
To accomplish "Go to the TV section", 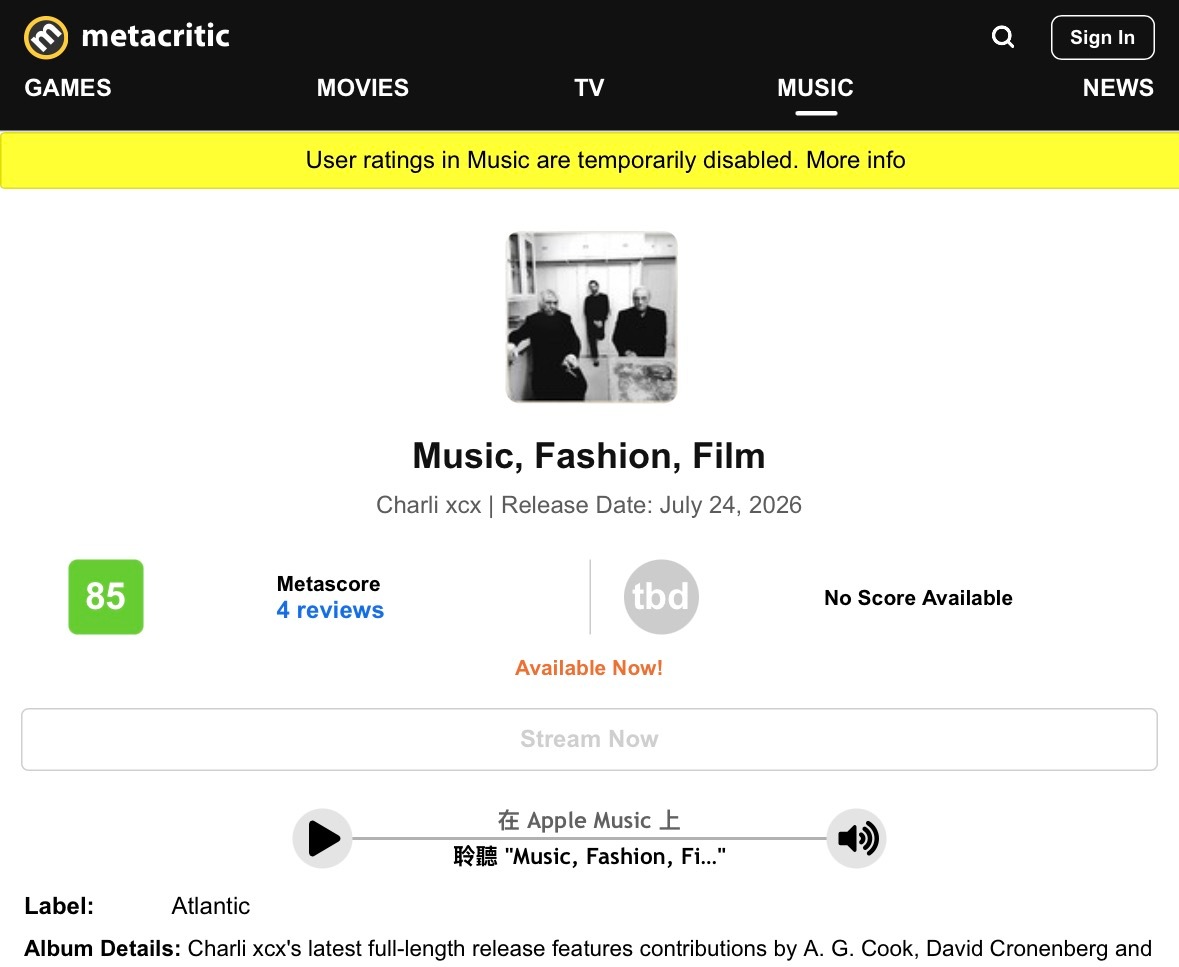I will pos(590,88).
